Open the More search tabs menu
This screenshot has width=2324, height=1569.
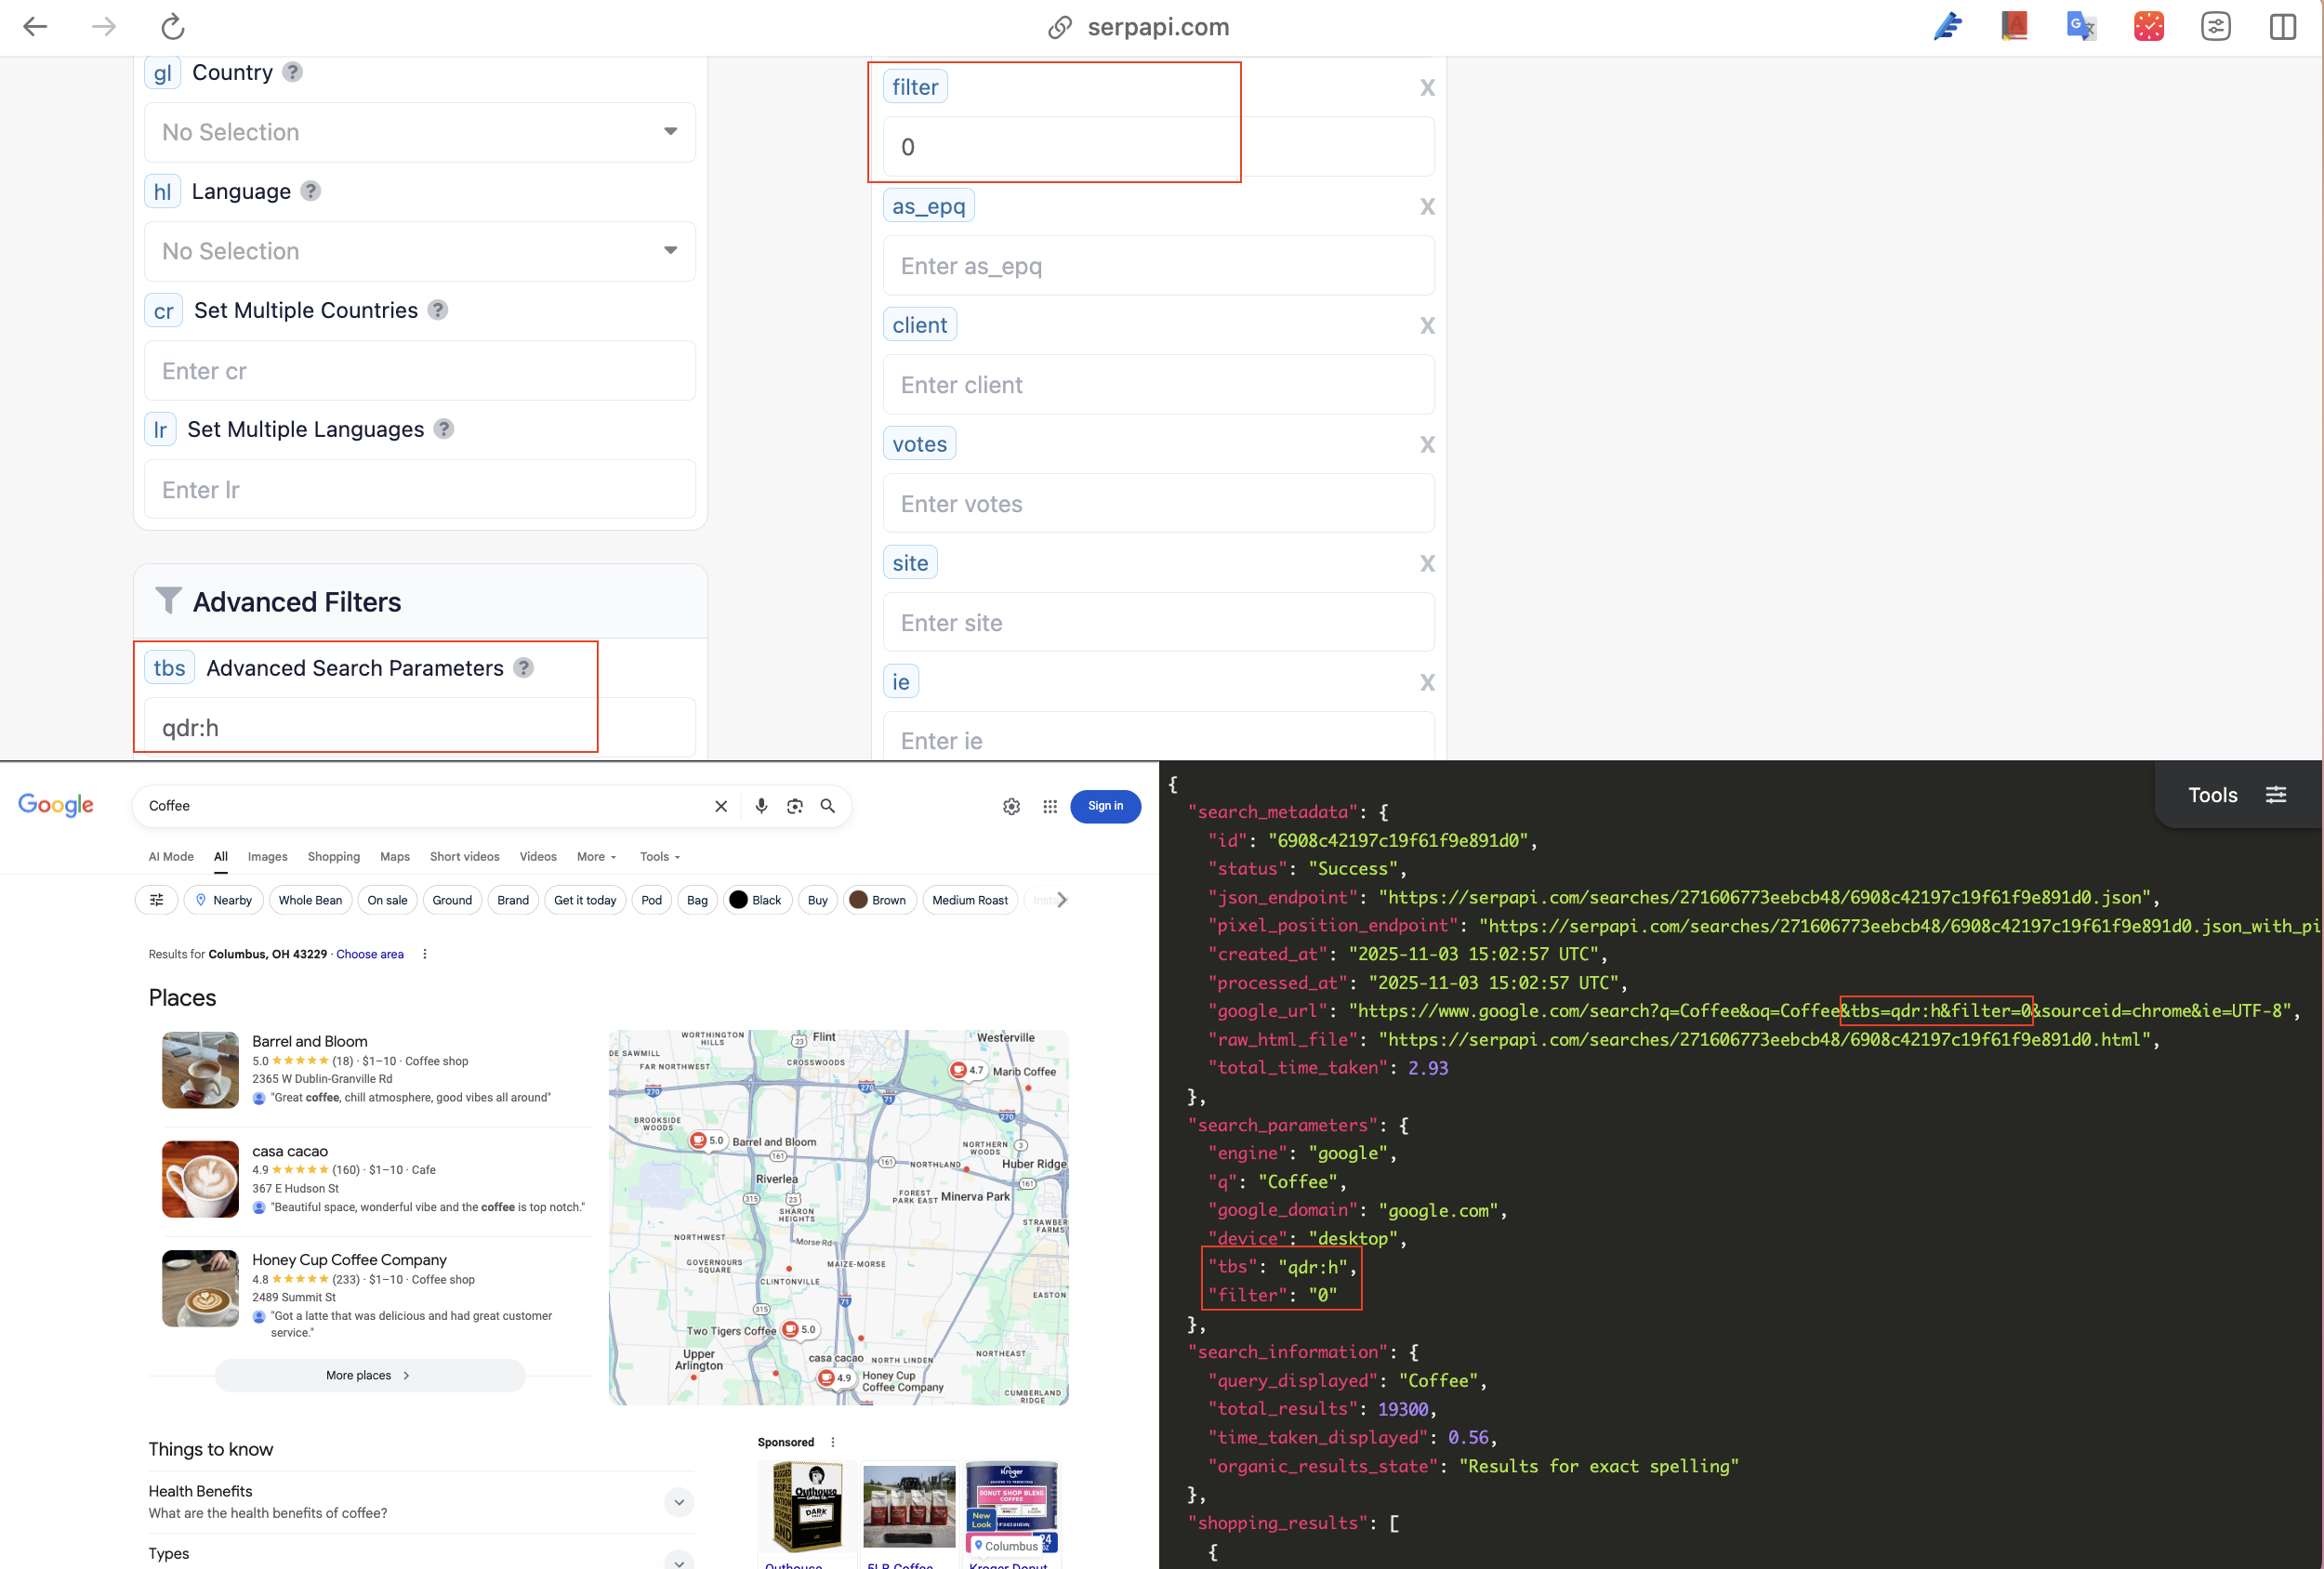click(596, 857)
